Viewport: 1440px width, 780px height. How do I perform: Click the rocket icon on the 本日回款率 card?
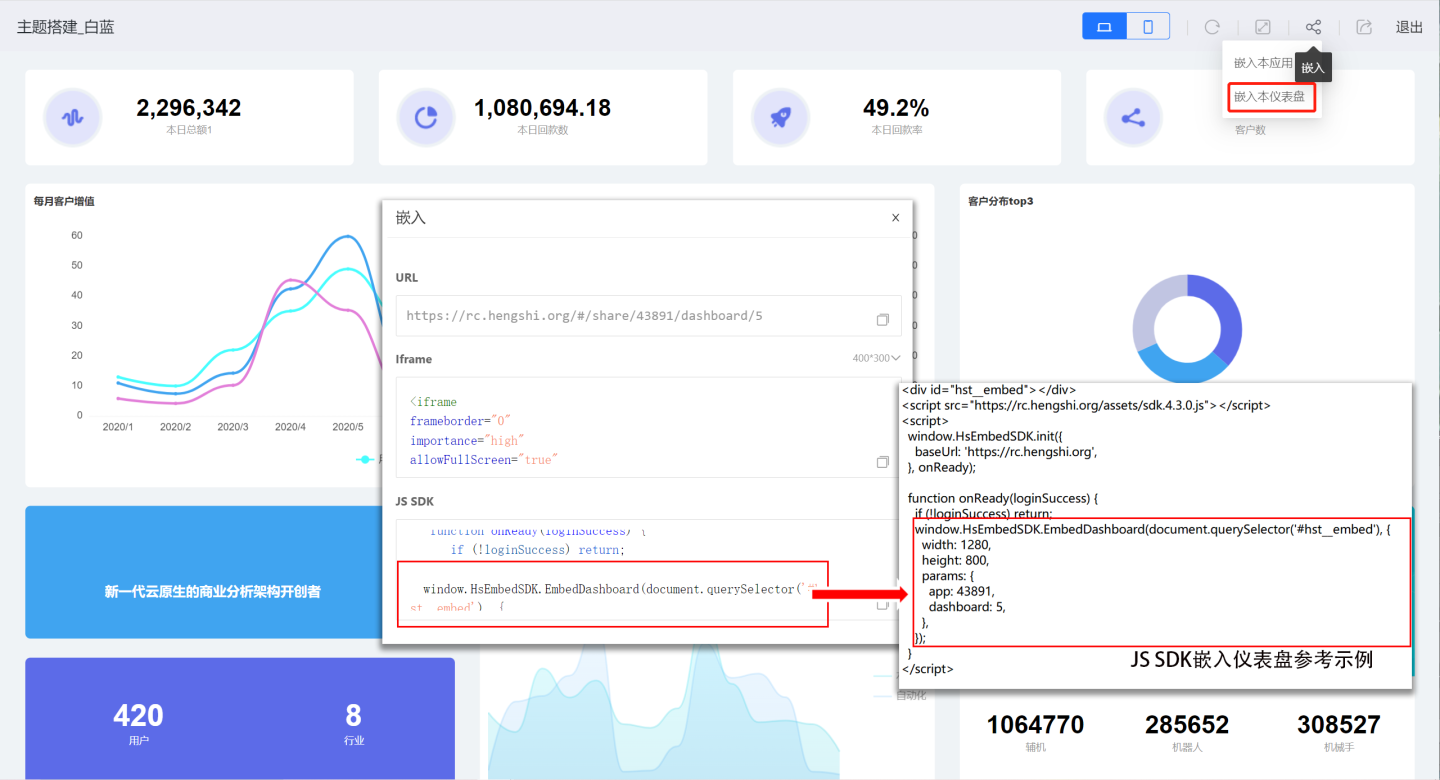[781, 117]
